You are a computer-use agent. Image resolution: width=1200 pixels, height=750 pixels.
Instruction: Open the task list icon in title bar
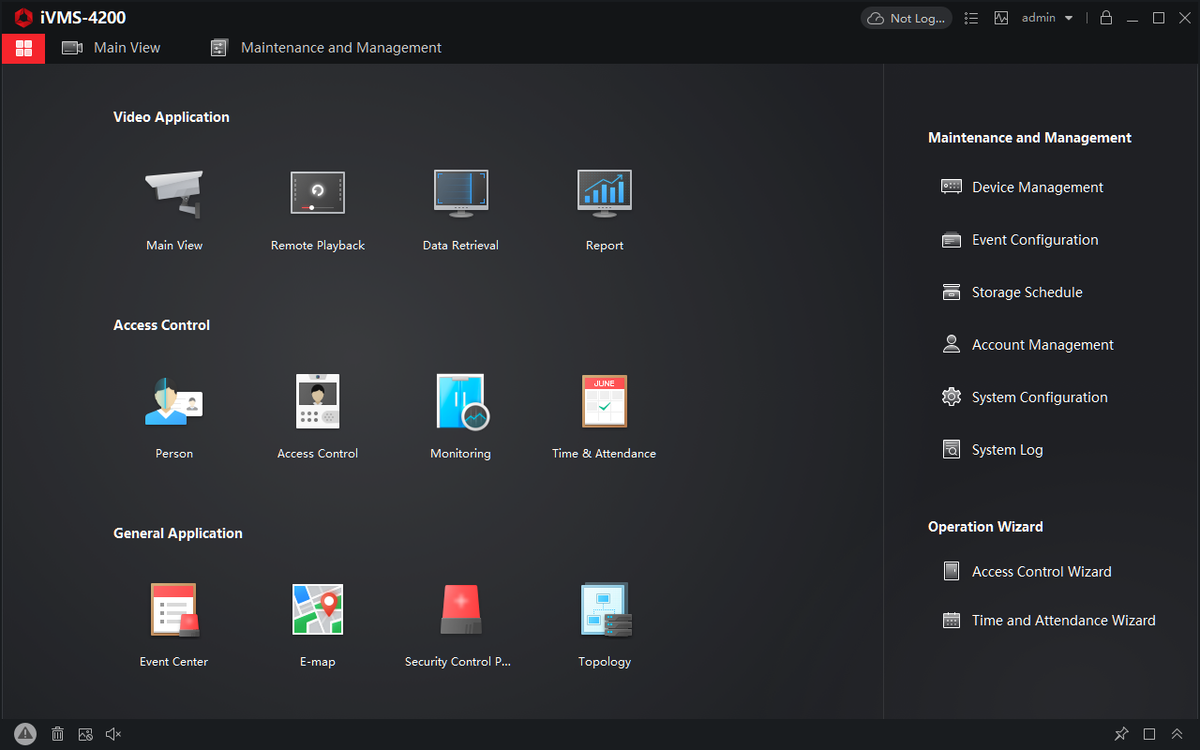click(971, 18)
